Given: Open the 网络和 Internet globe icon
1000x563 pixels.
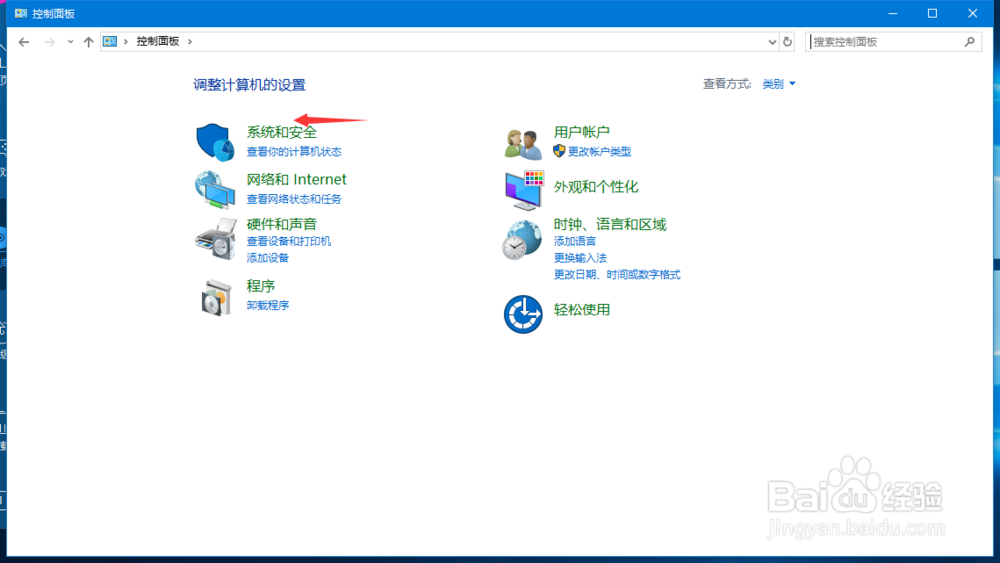Looking at the screenshot, I should point(215,189).
